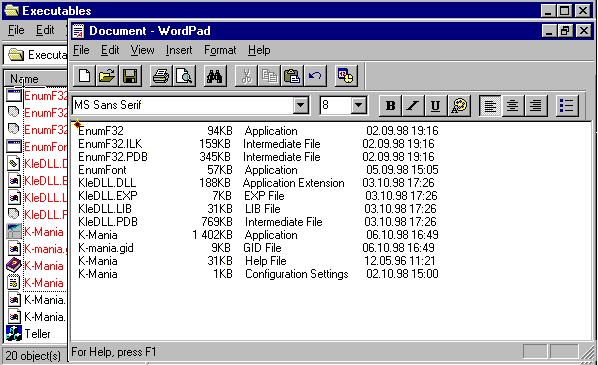
Task: Select the KleDLL.D file icon in Executables
Action: click(14, 164)
